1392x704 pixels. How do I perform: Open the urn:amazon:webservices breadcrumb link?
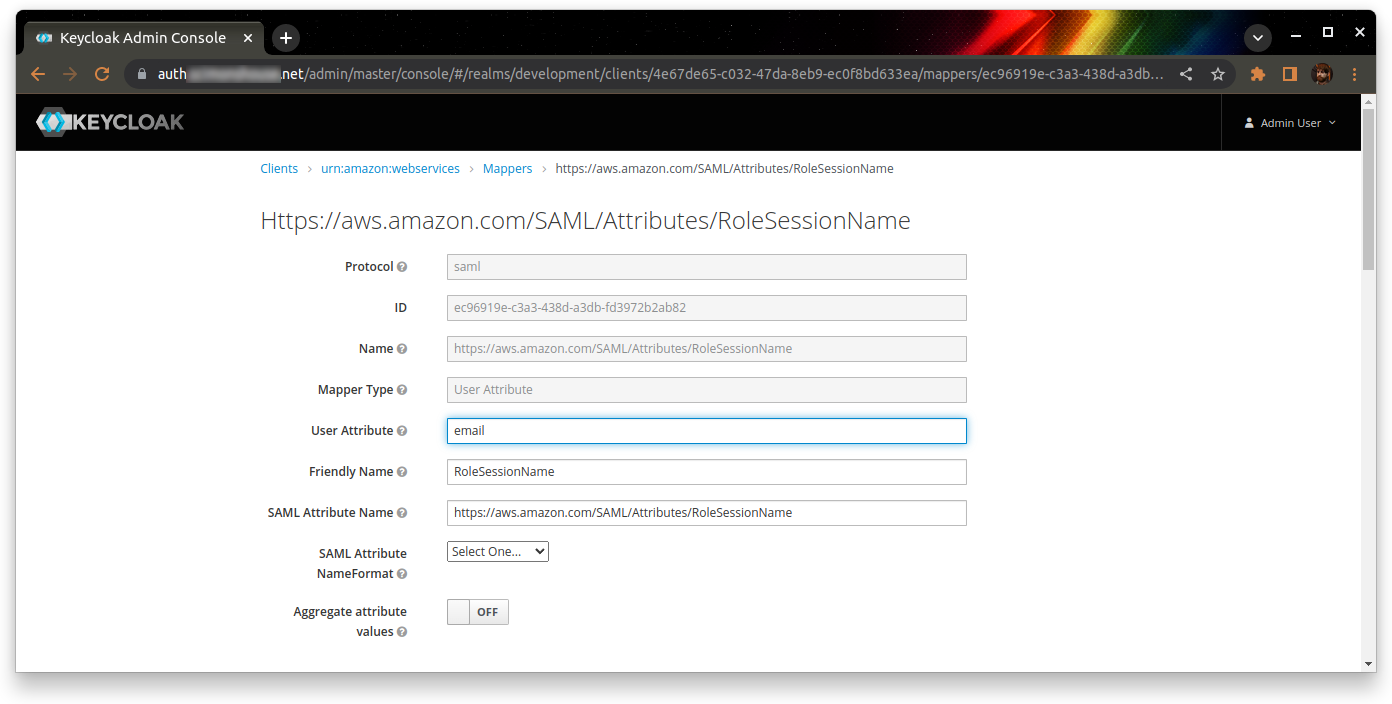pyautogui.click(x=390, y=169)
